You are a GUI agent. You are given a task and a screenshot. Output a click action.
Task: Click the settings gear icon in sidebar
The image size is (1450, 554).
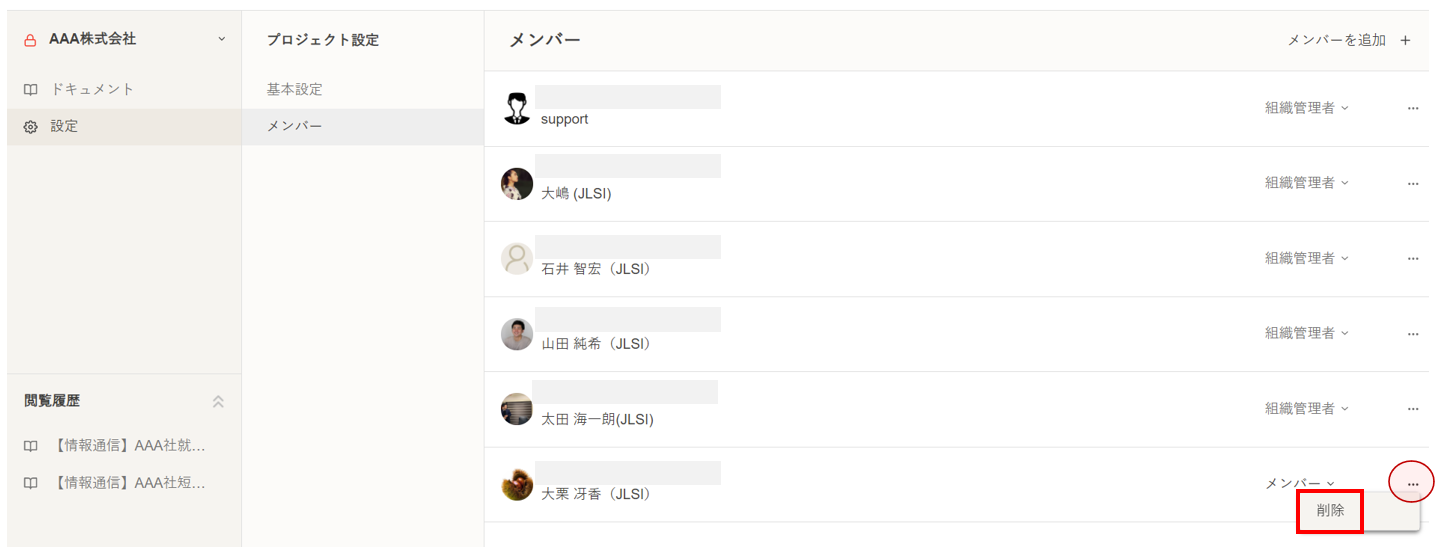tap(31, 127)
